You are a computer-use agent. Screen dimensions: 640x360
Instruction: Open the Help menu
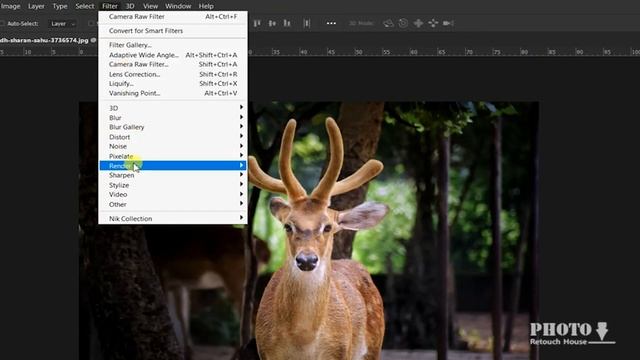(206, 6)
